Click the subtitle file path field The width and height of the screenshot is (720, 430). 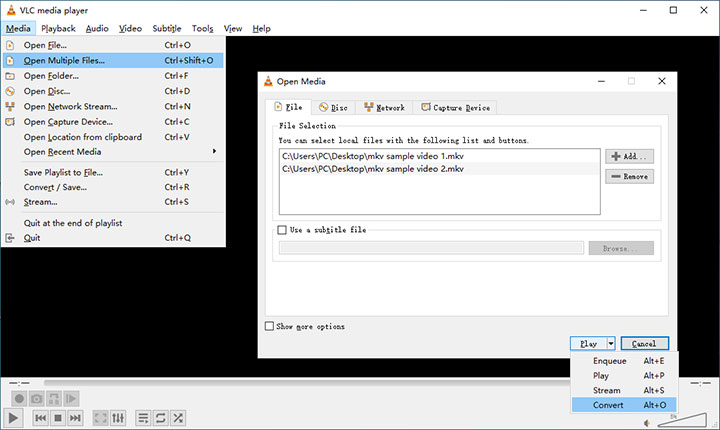(x=431, y=248)
